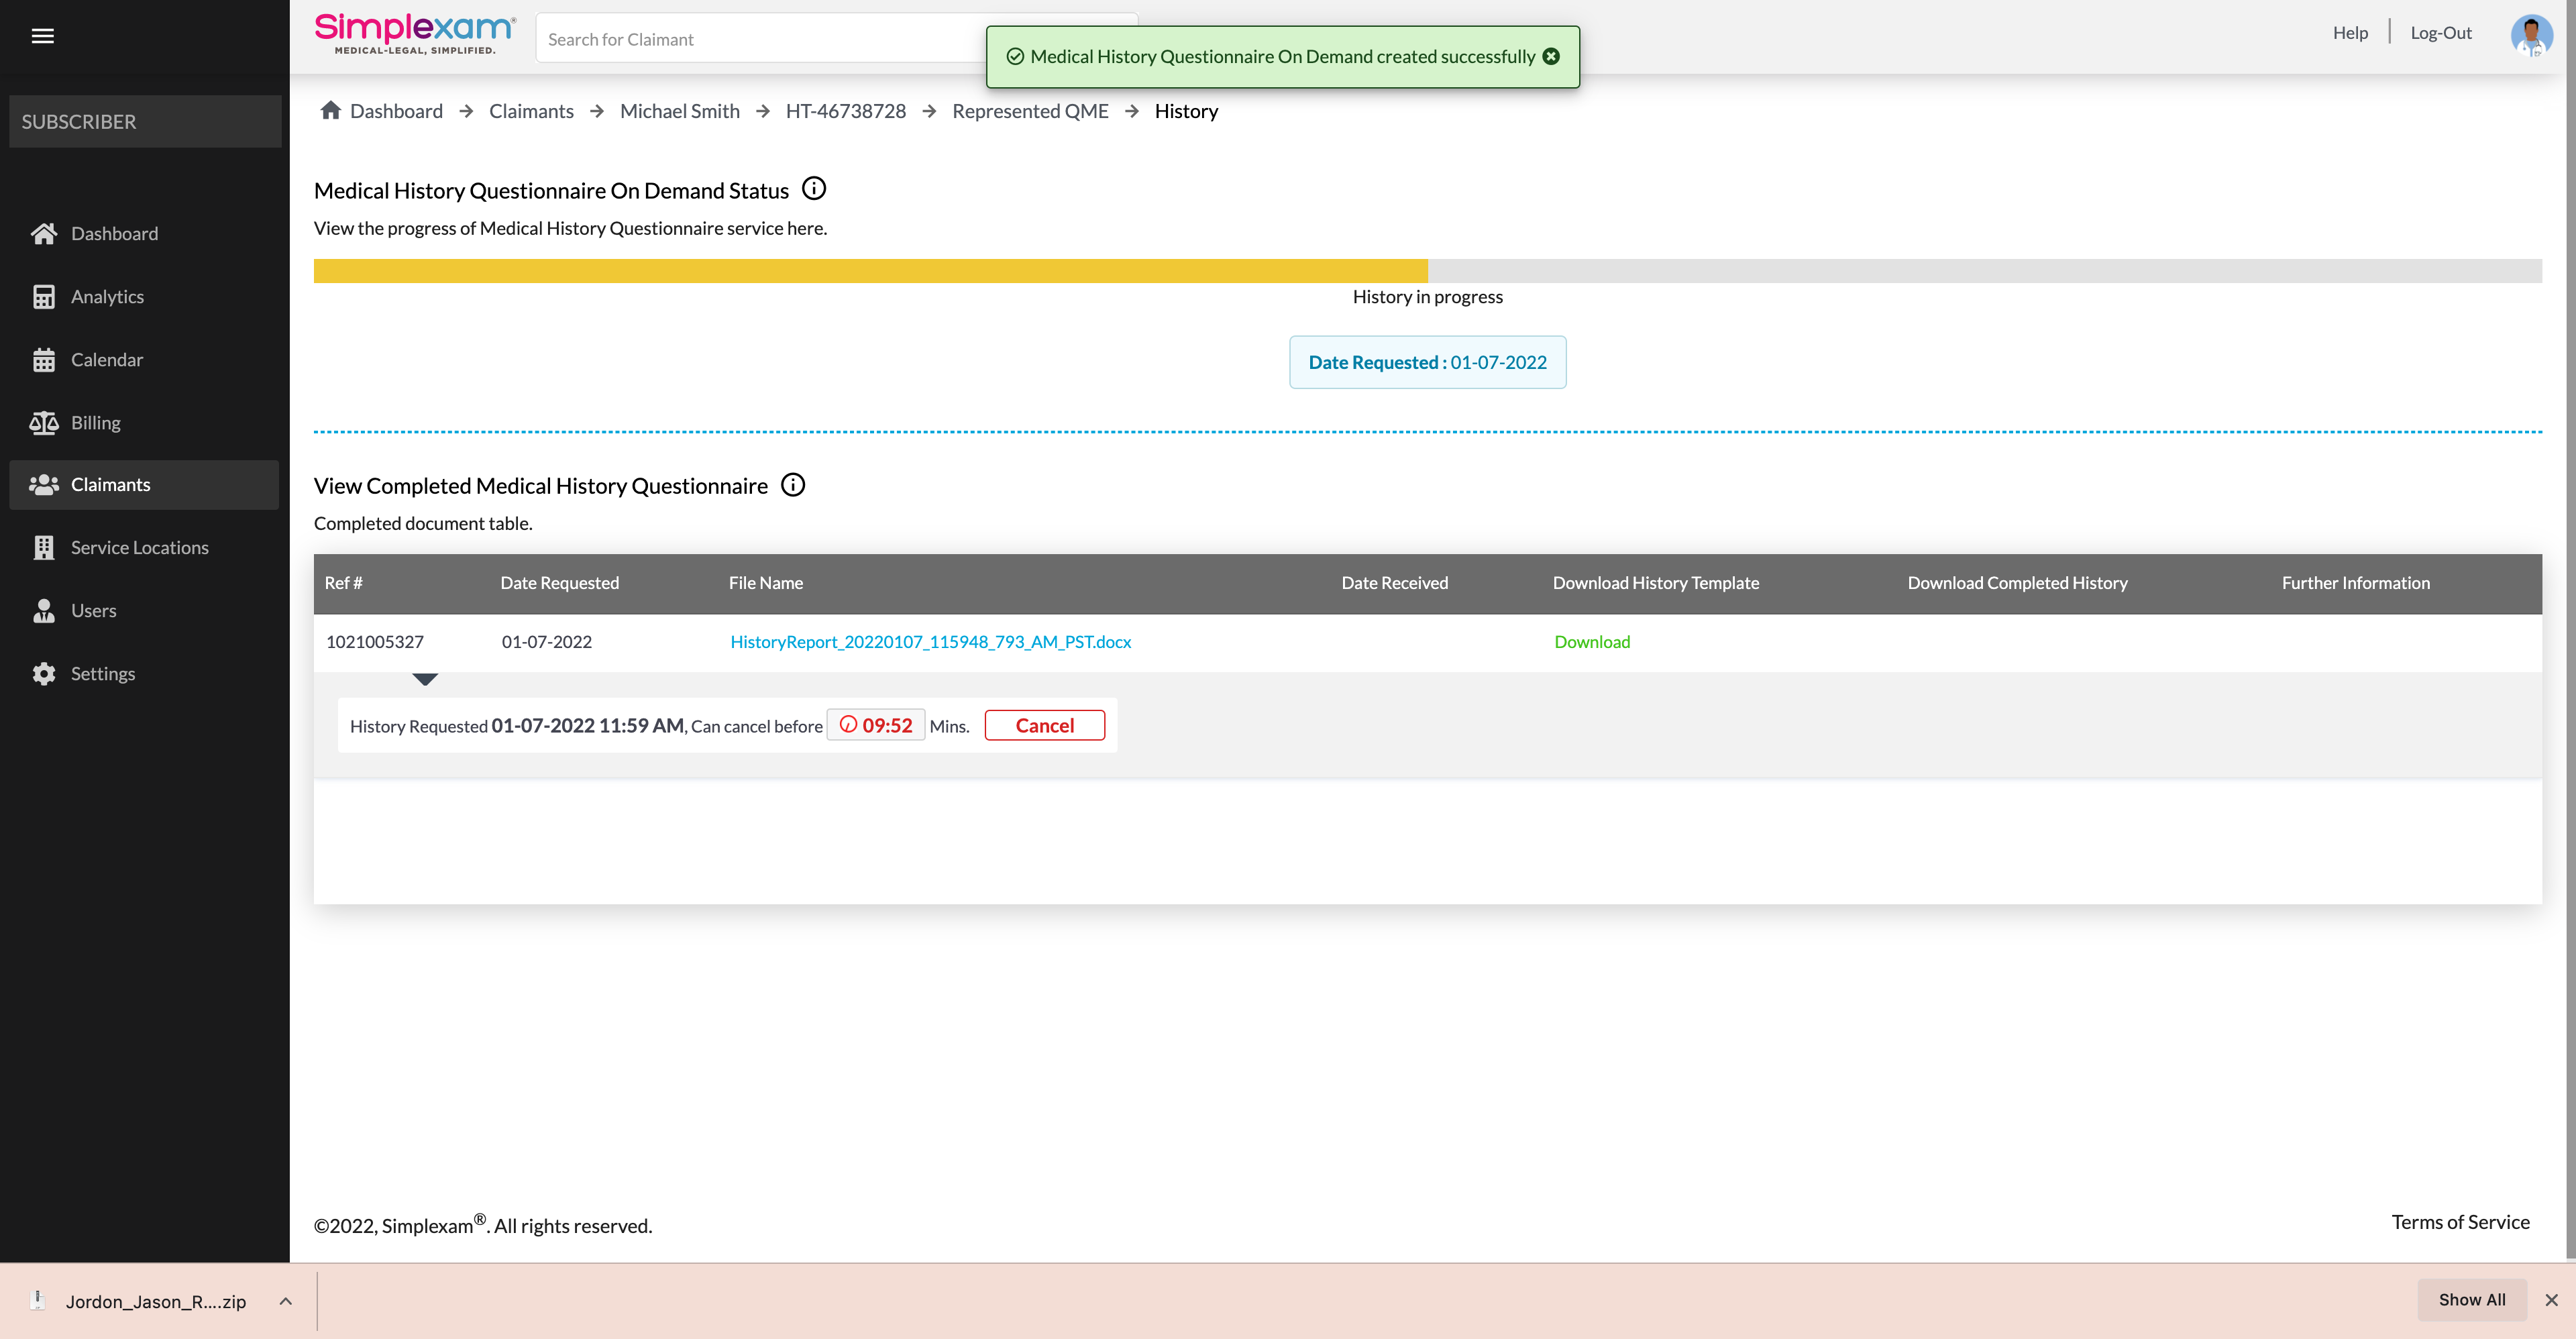
Task: Go to Calendar in the sidebar
Action: [x=106, y=360]
